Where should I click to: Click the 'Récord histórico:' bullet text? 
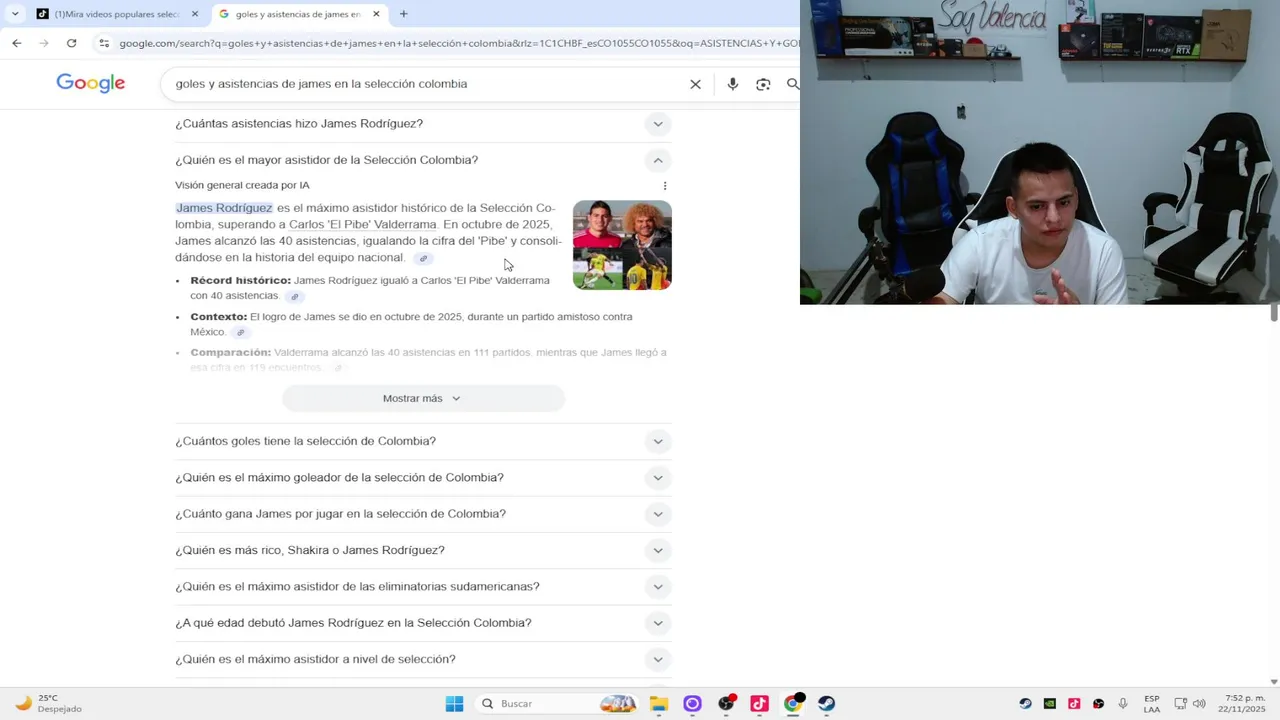point(240,281)
